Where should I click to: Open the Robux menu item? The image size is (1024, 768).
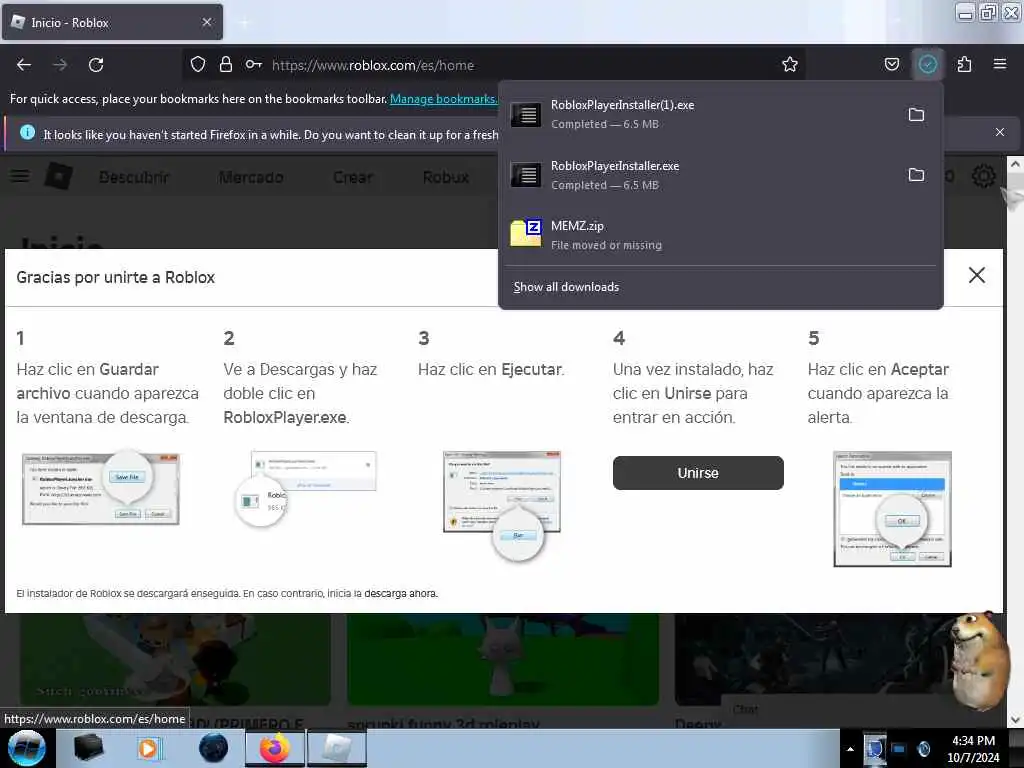[x=446, y=177]
